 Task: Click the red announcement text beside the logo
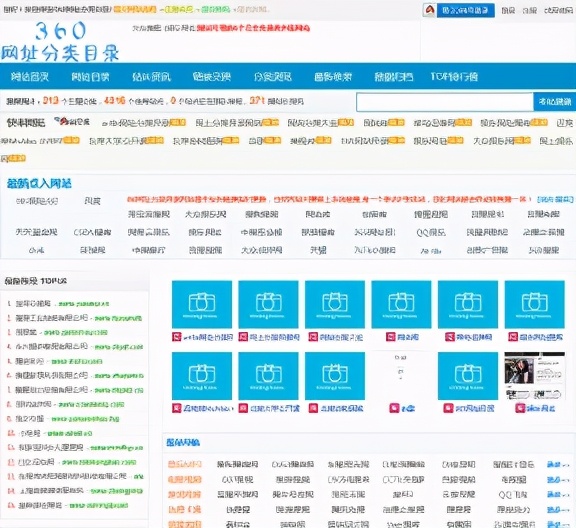[253, 28]
